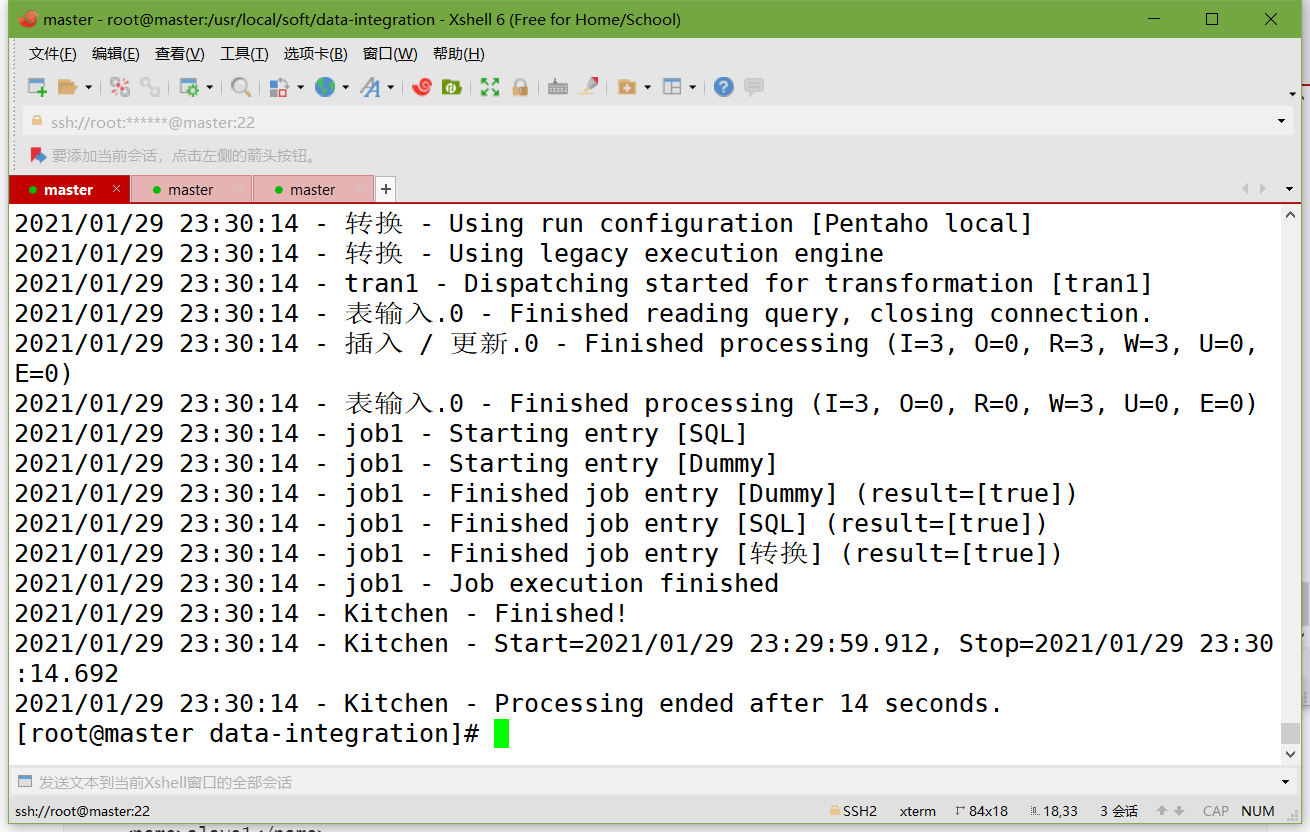Click the red bookmark add-session flag icon

[x=38, y=155]
